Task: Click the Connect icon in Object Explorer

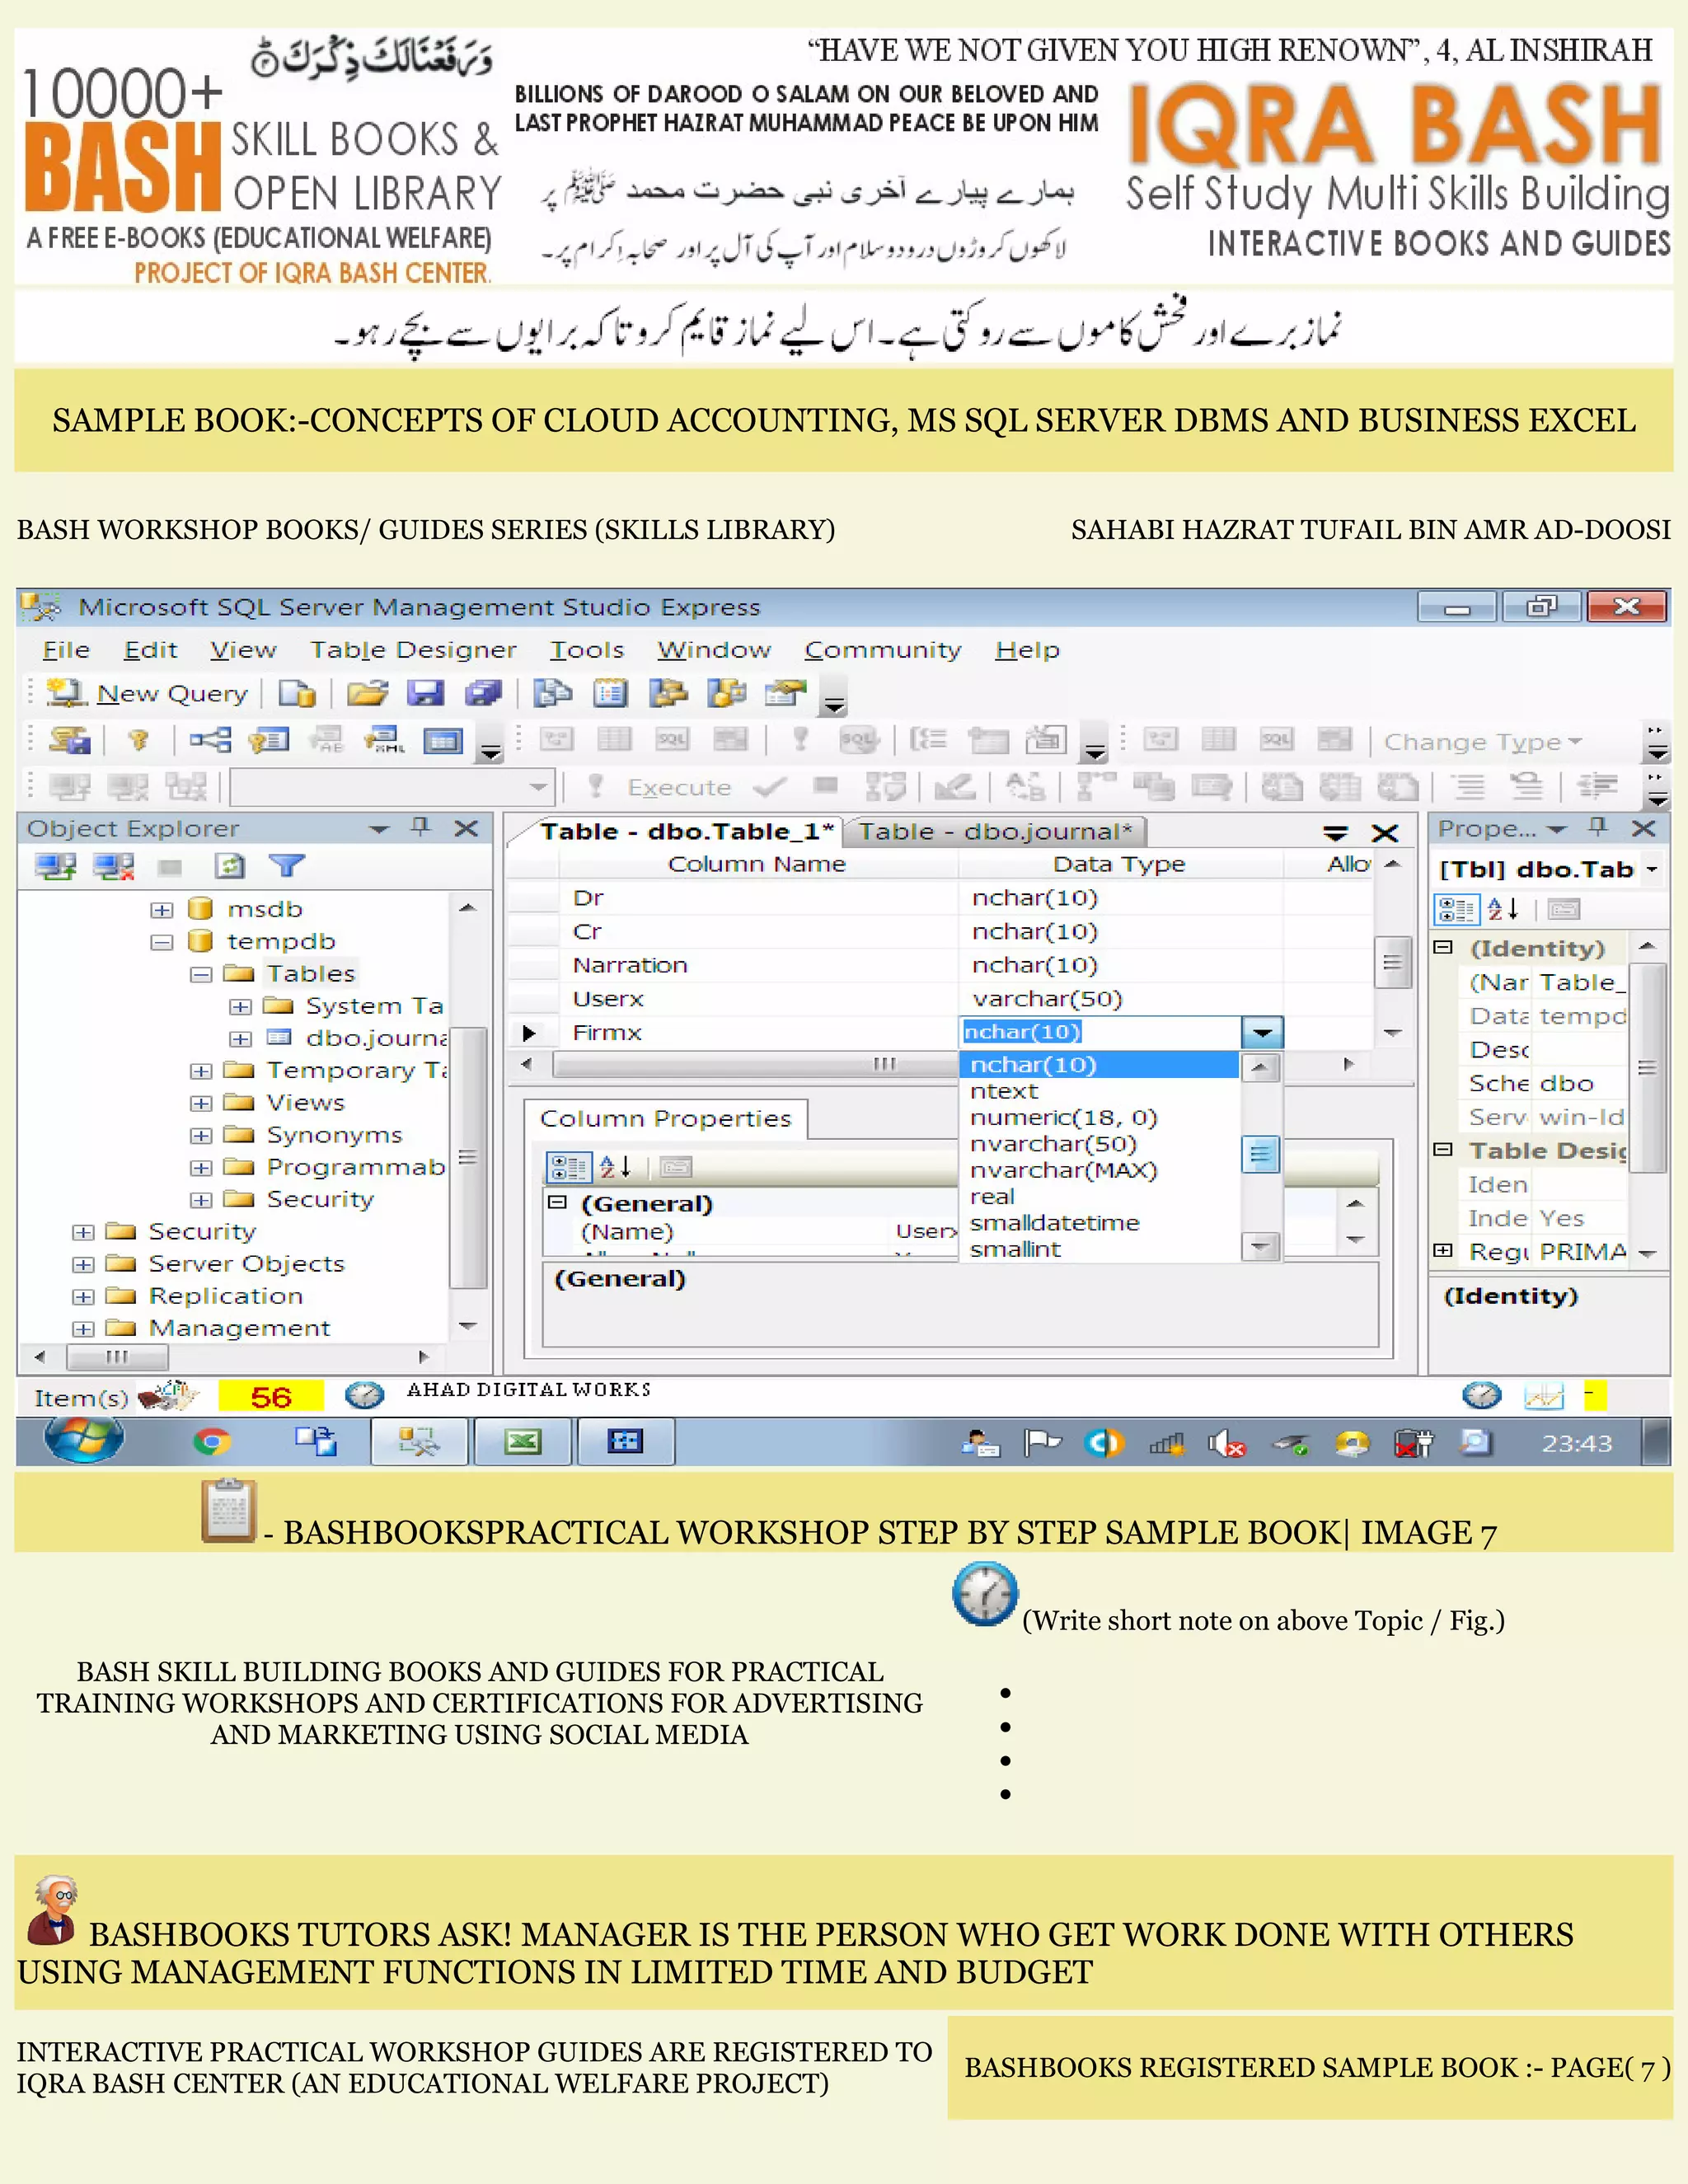Action: [x=55, y=866]
